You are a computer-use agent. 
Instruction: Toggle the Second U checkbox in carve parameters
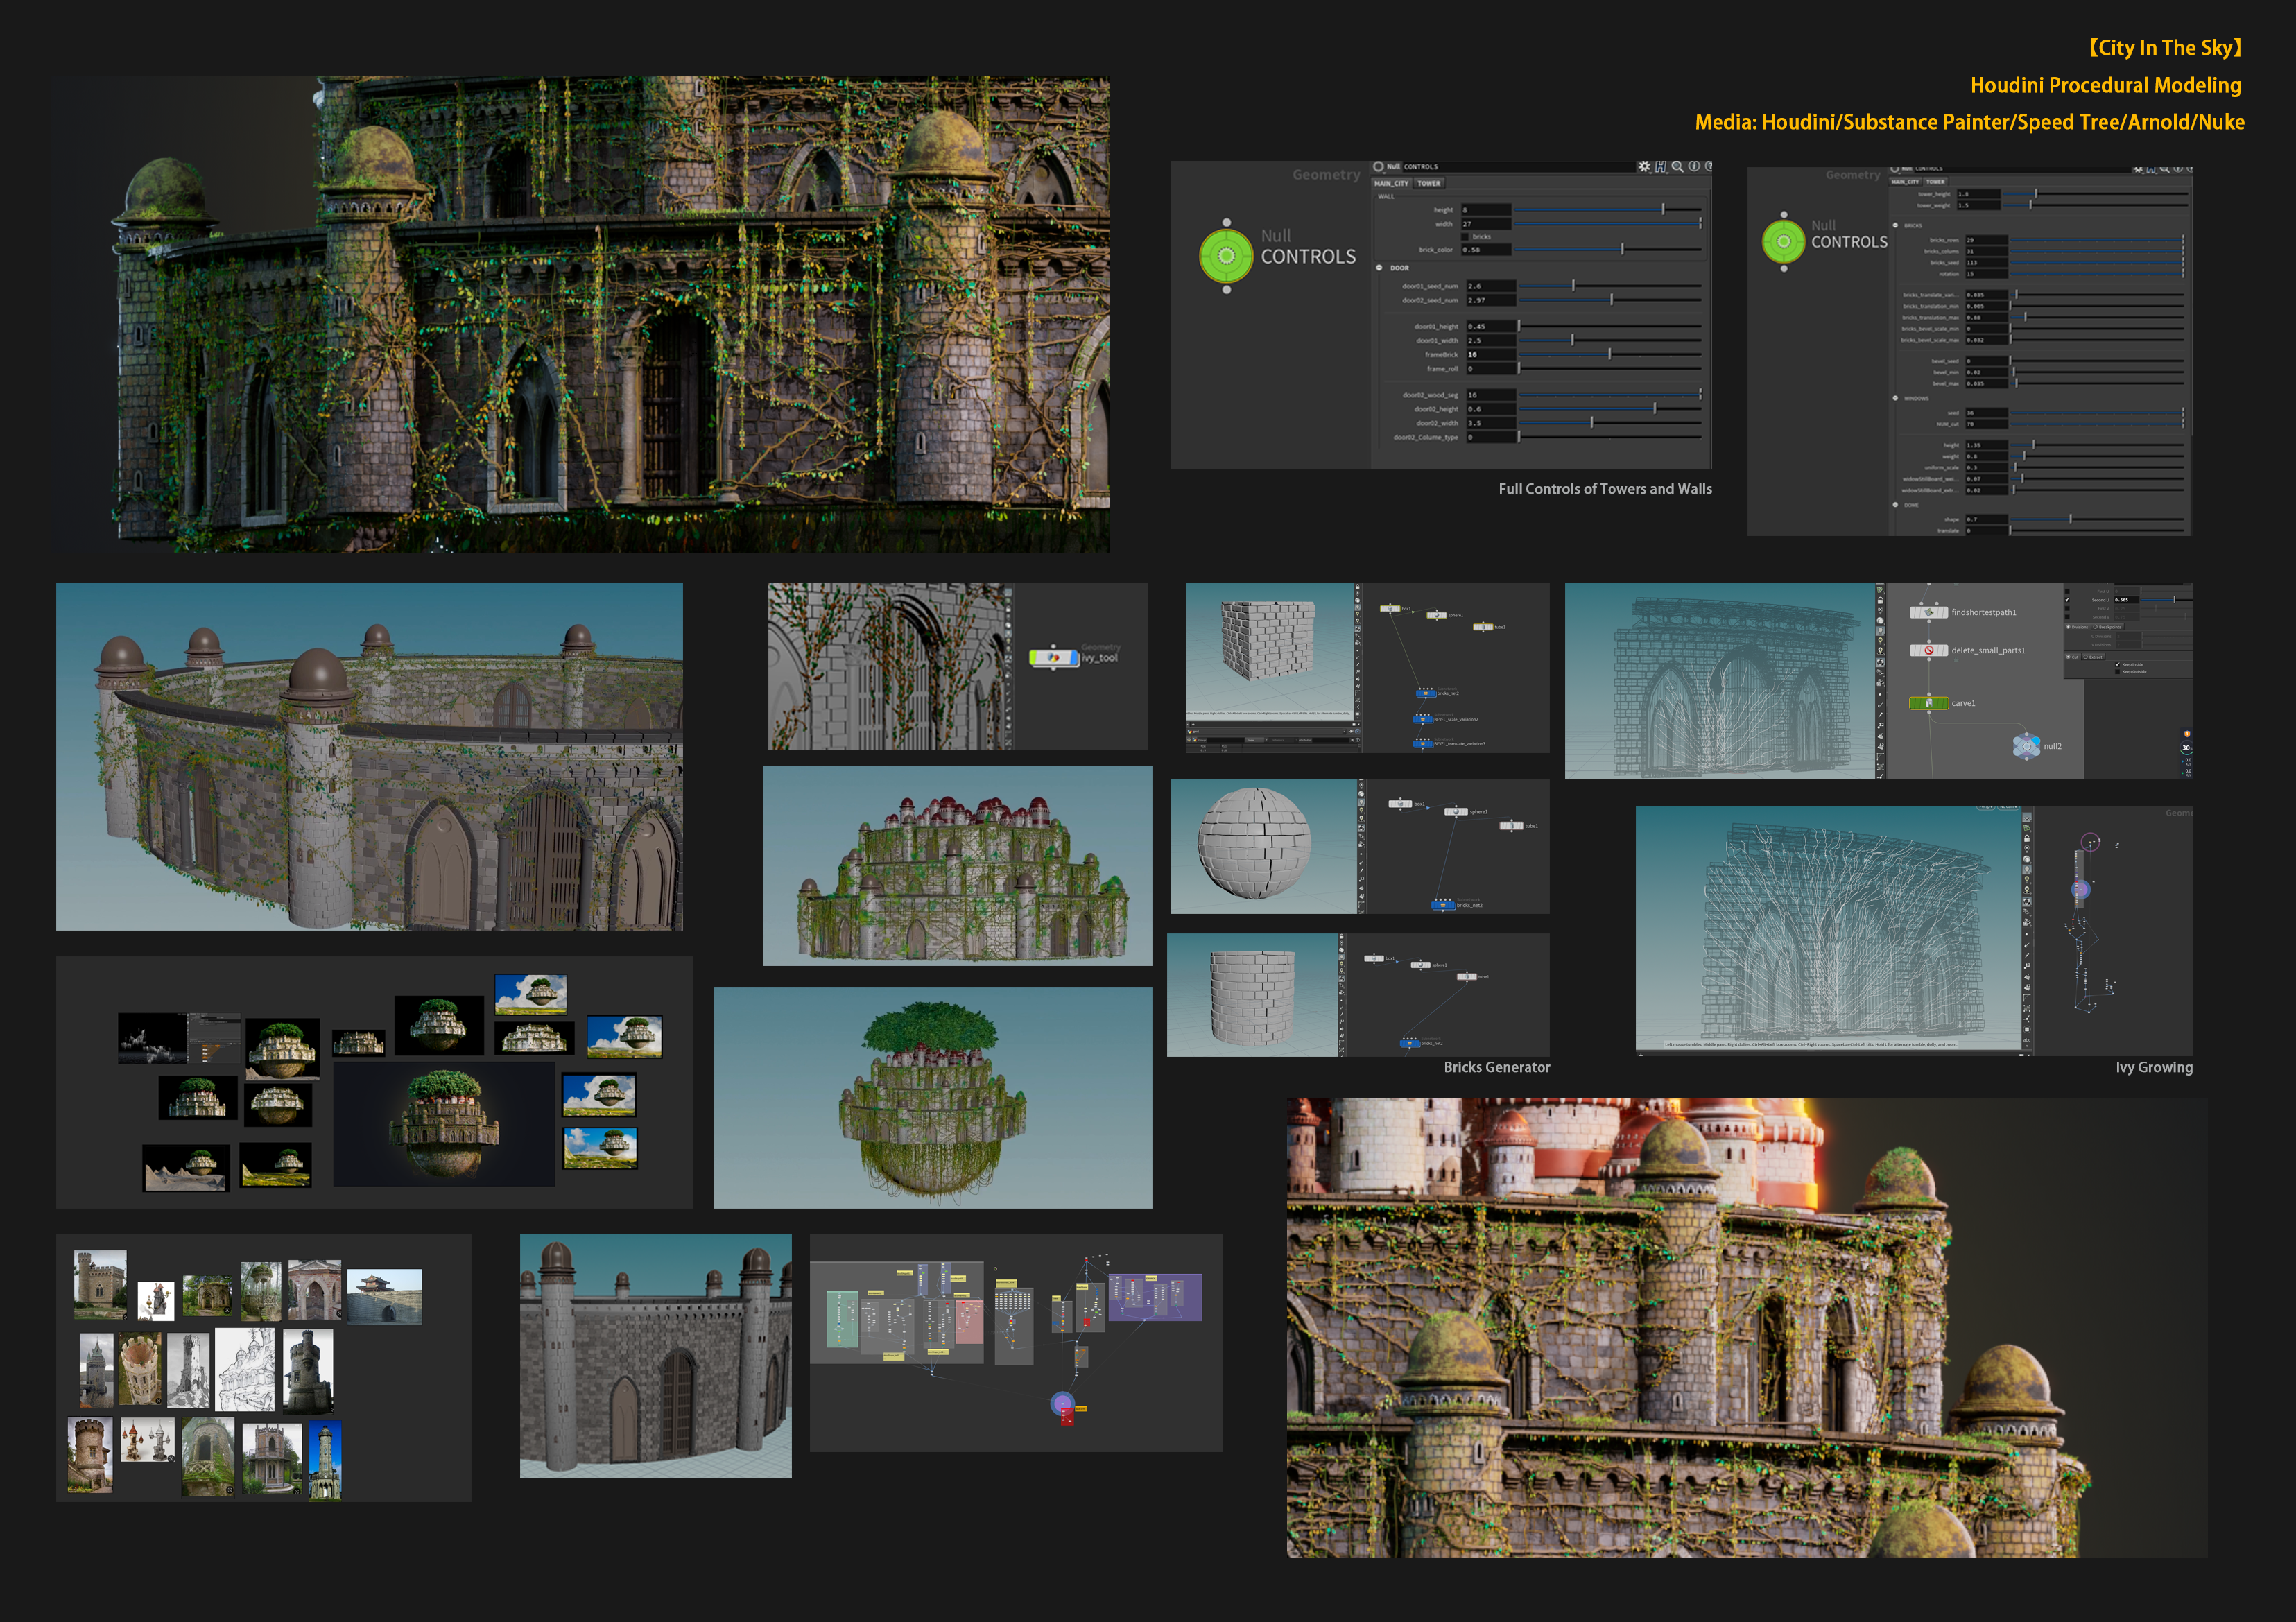[x=2068, y=600]
